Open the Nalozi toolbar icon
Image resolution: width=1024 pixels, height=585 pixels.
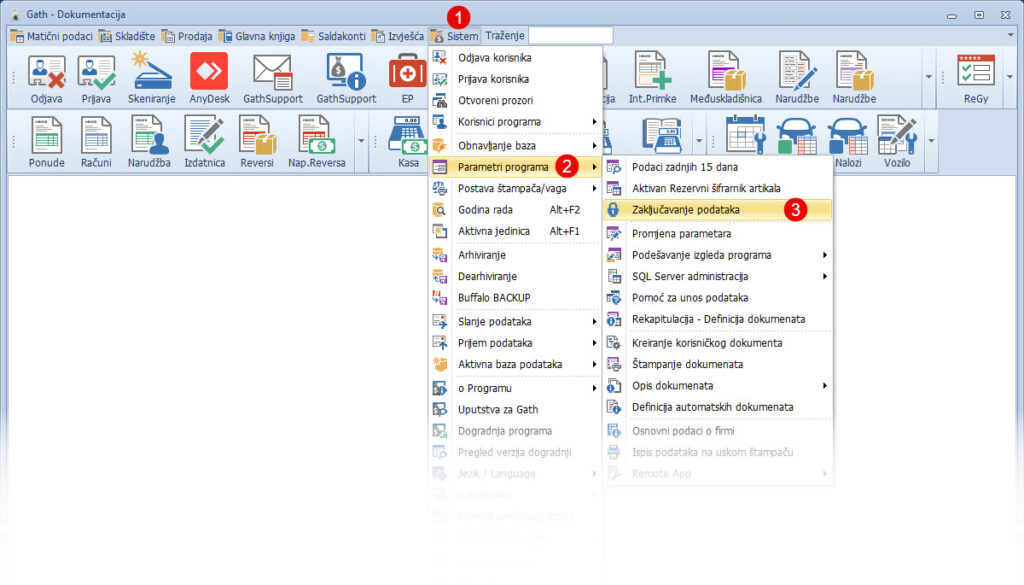tap(845, 139)
